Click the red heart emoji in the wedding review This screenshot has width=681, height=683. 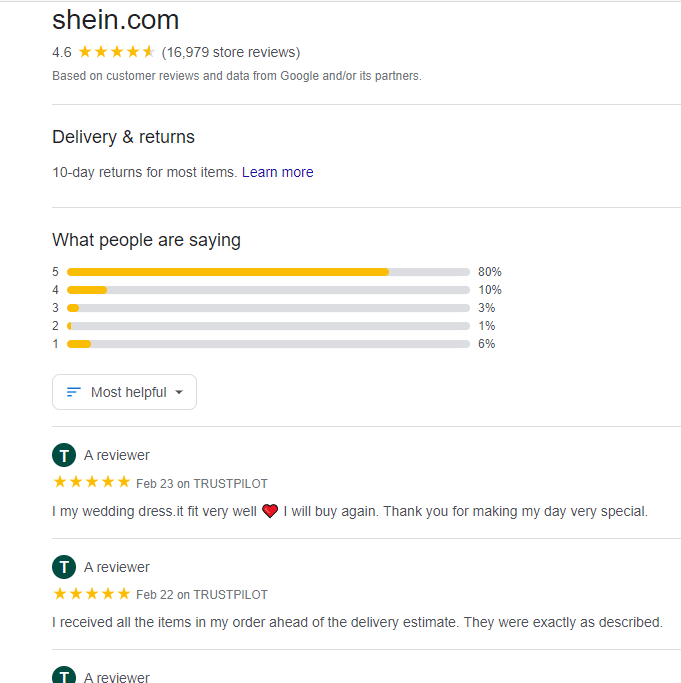[270, 511]
